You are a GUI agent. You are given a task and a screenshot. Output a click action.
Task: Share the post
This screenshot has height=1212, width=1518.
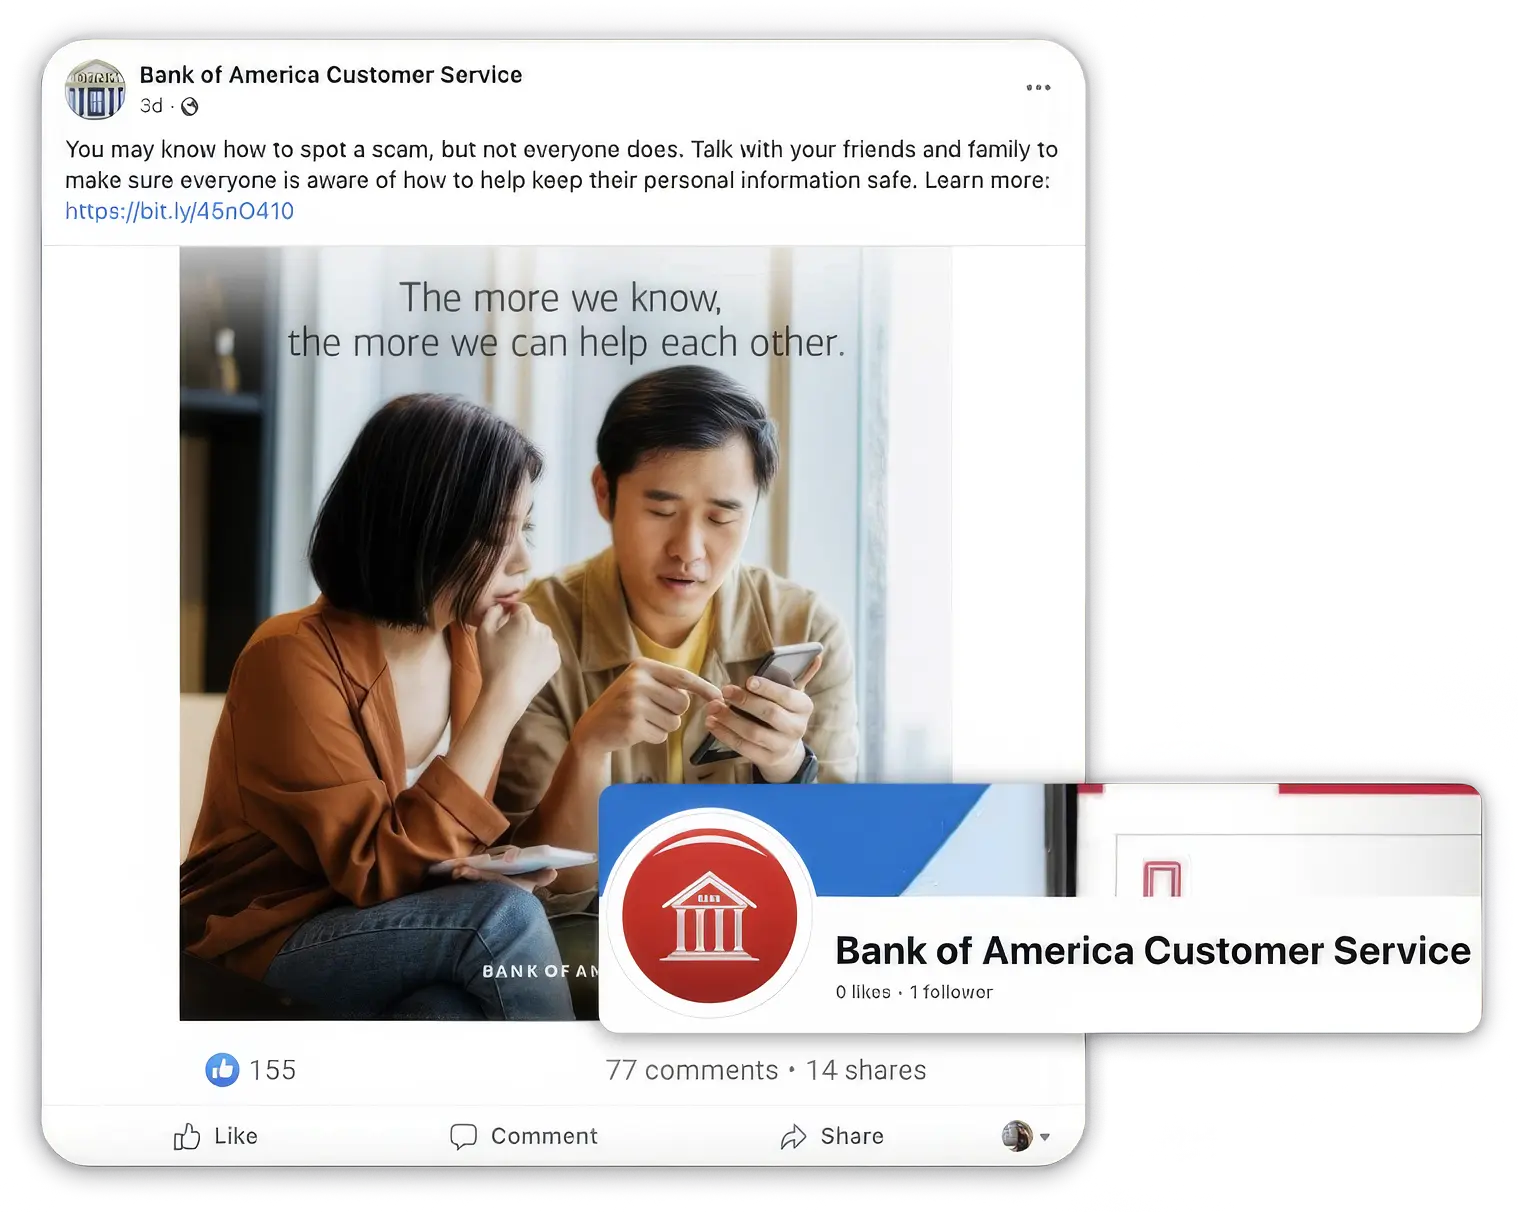click(832, 1136)
